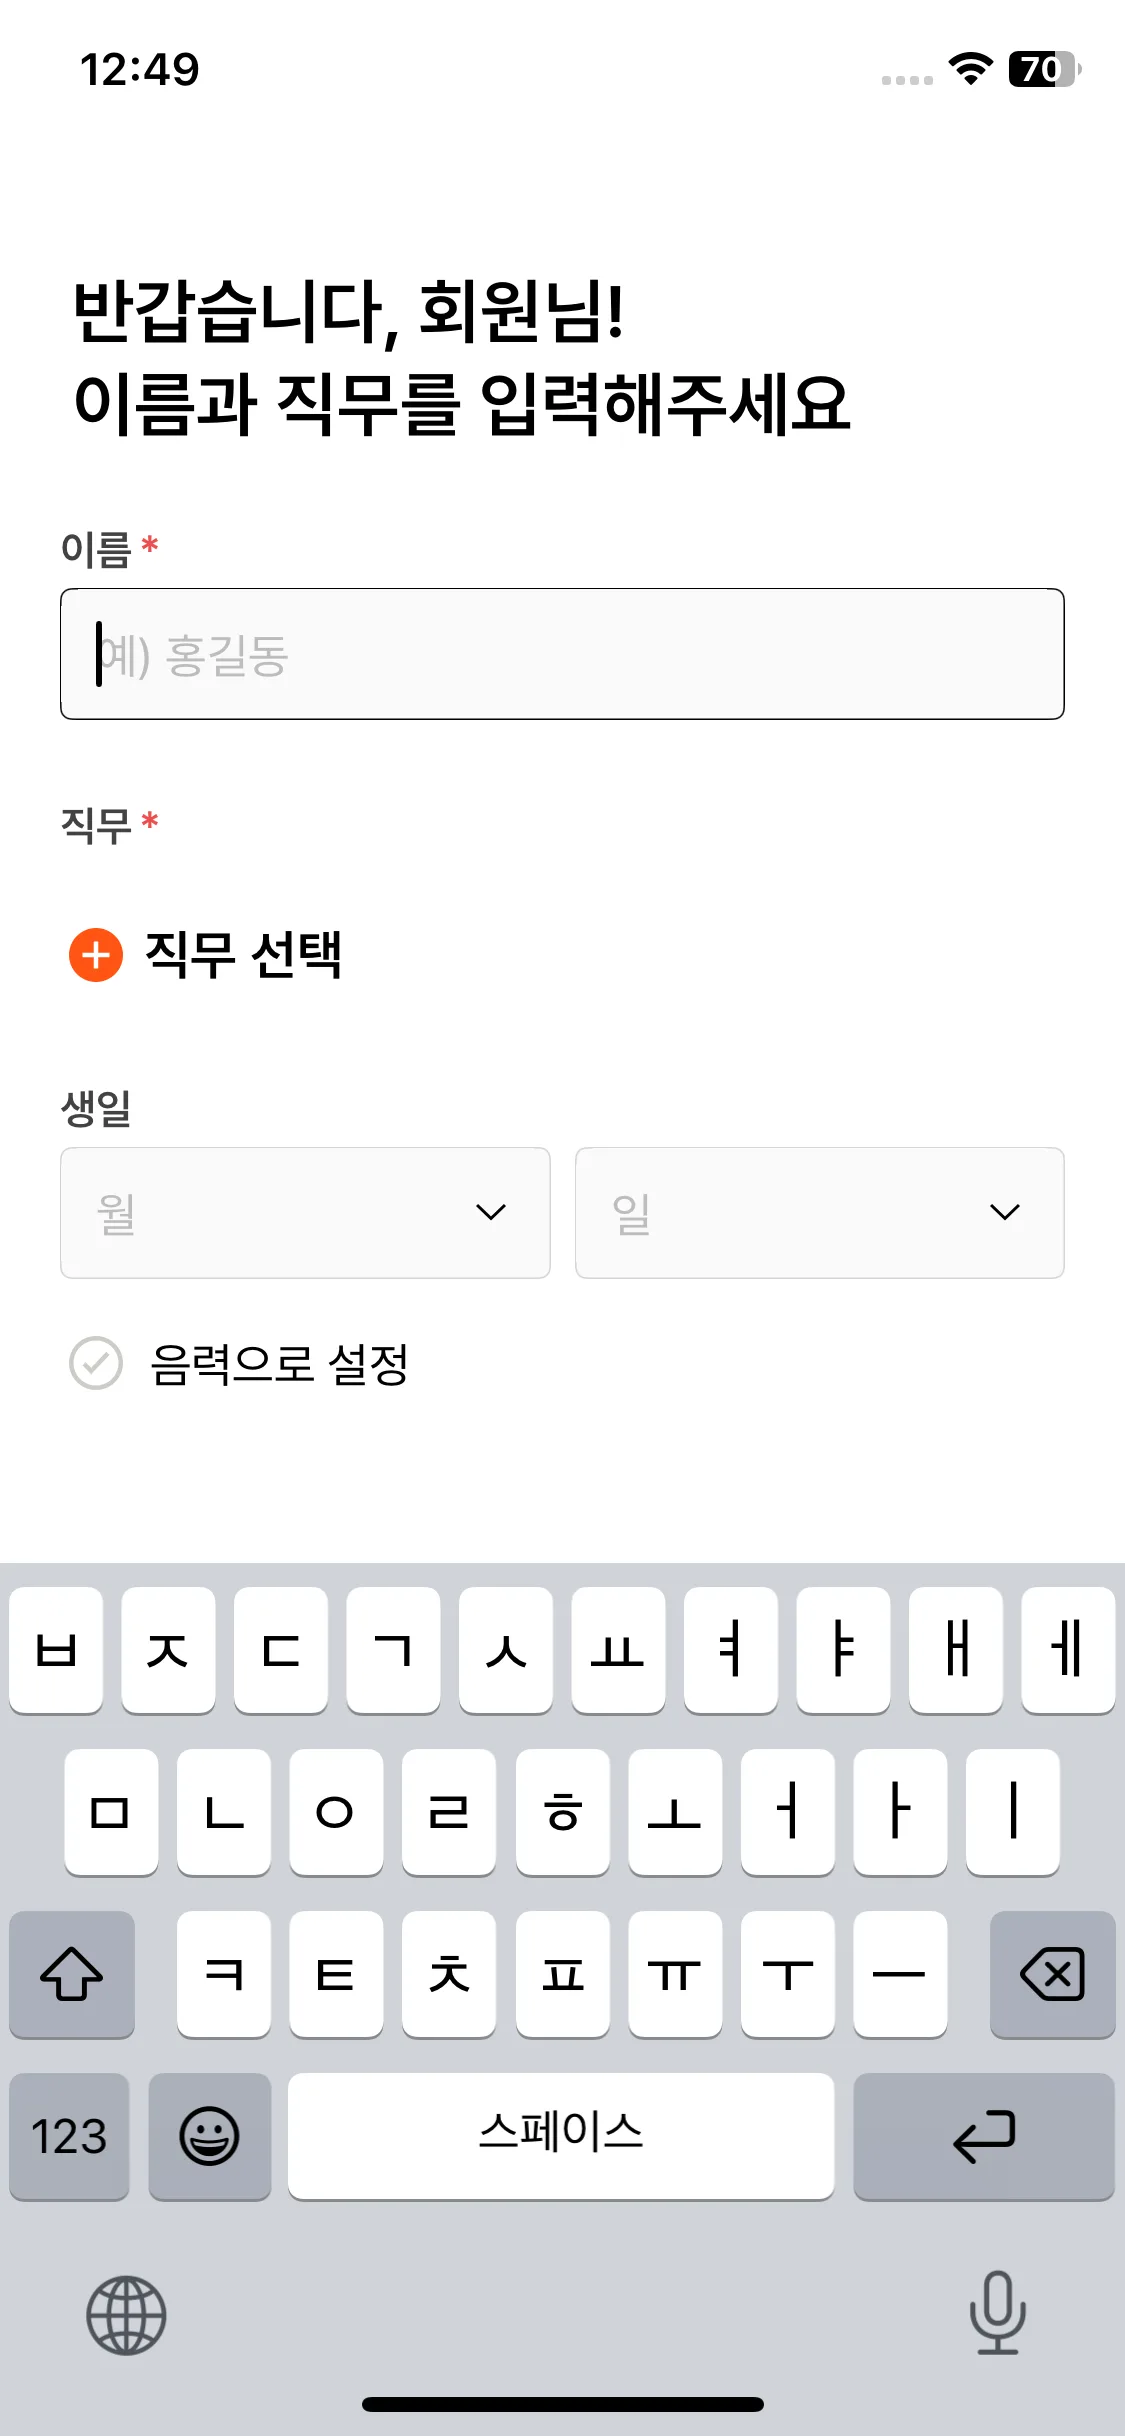Image resolution: width=1125 pixels, height=2436 pixels.
Task: Switch keyboard language with globe icon
Action: 126,2315
